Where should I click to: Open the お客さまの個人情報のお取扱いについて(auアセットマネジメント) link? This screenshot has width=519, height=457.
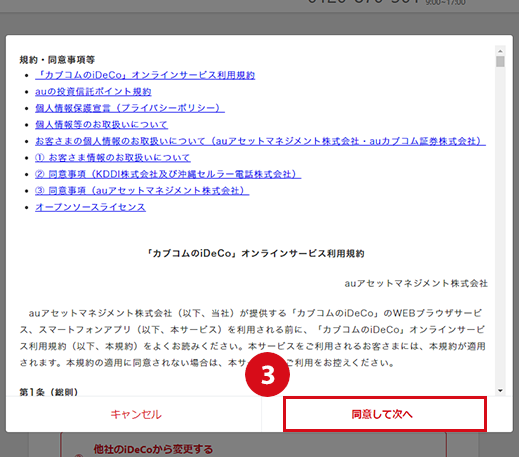[260, 141]
